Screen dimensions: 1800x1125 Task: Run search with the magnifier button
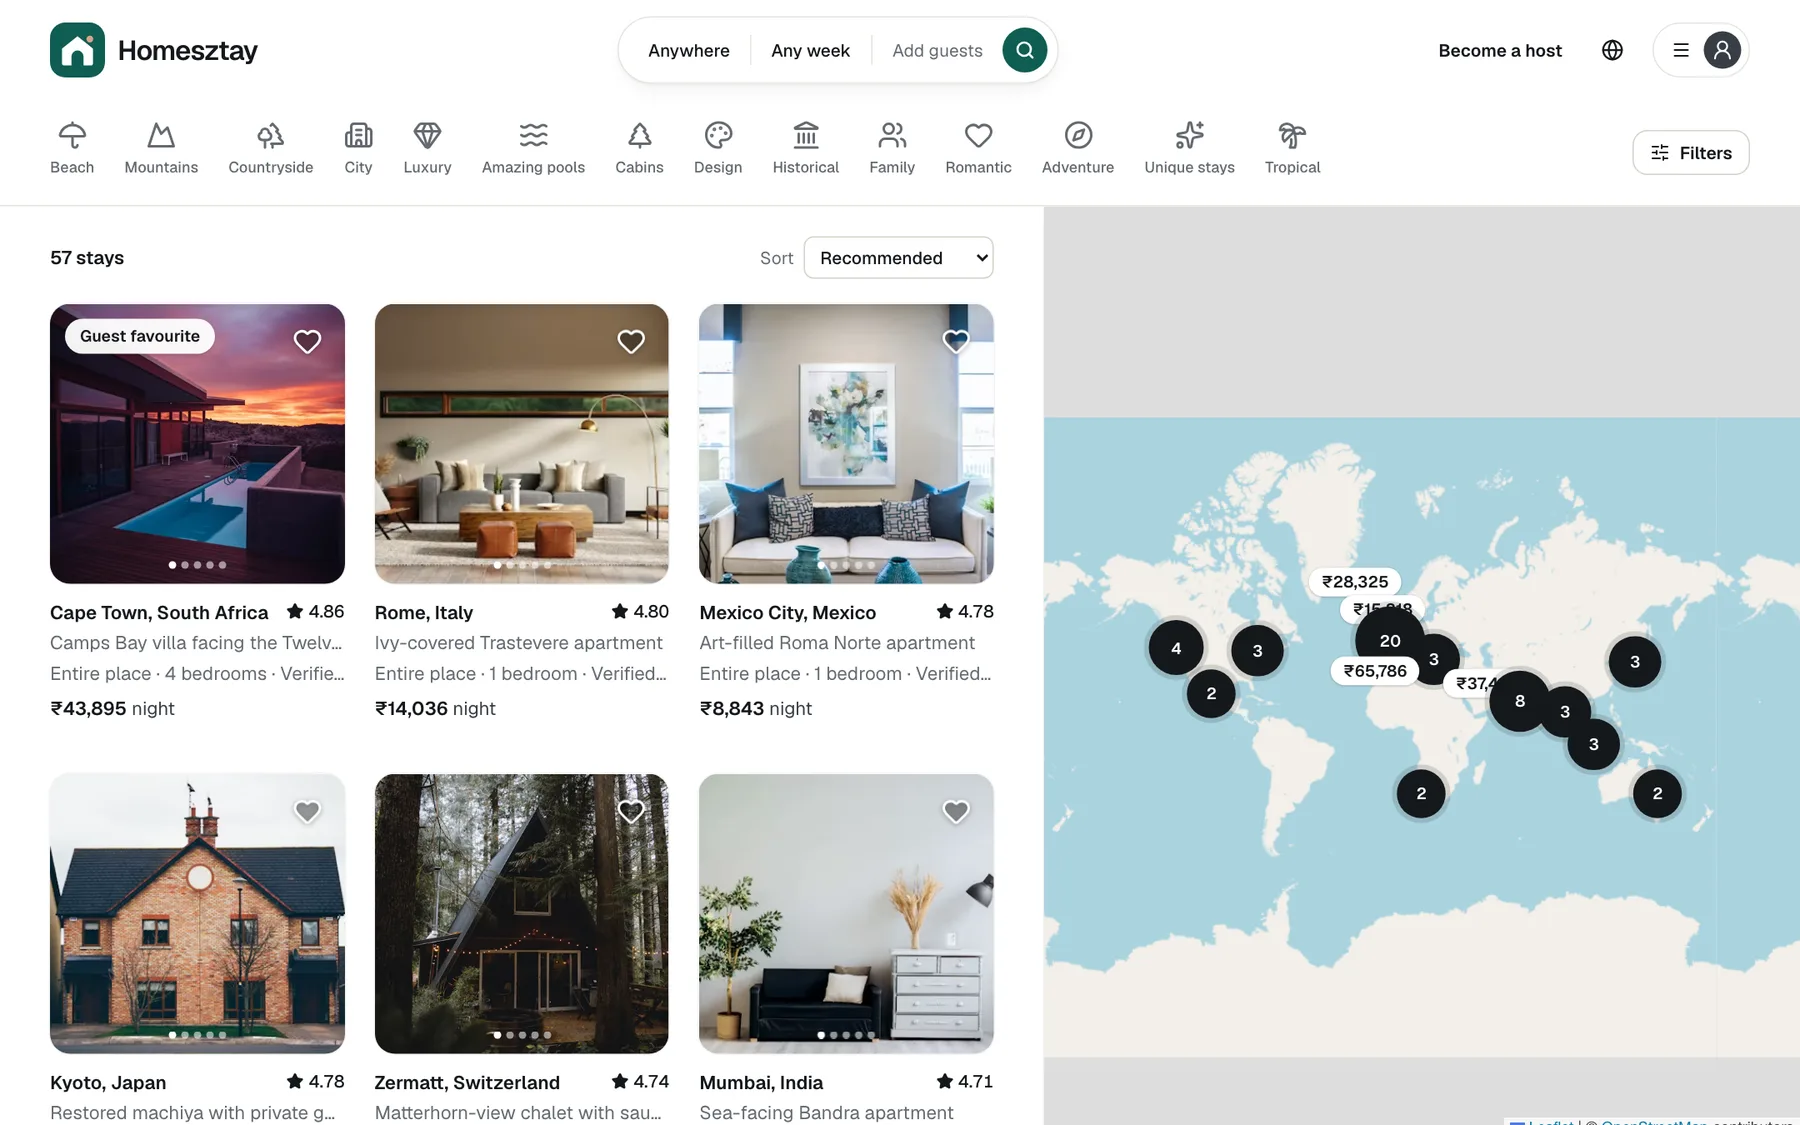click(x=1024, y=50)
